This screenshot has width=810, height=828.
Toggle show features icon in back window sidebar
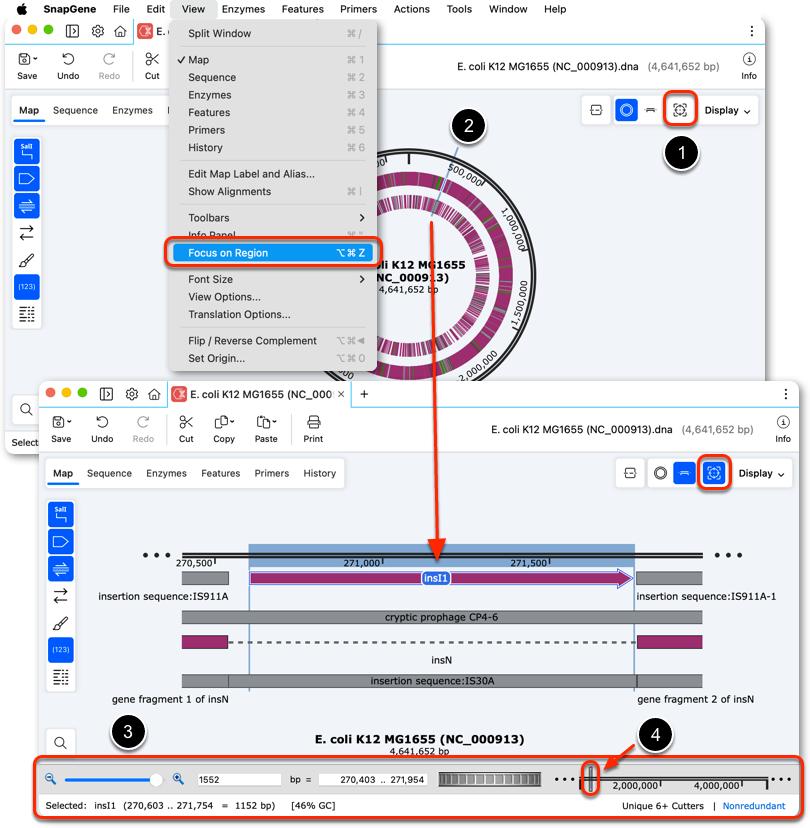point(26,178)
